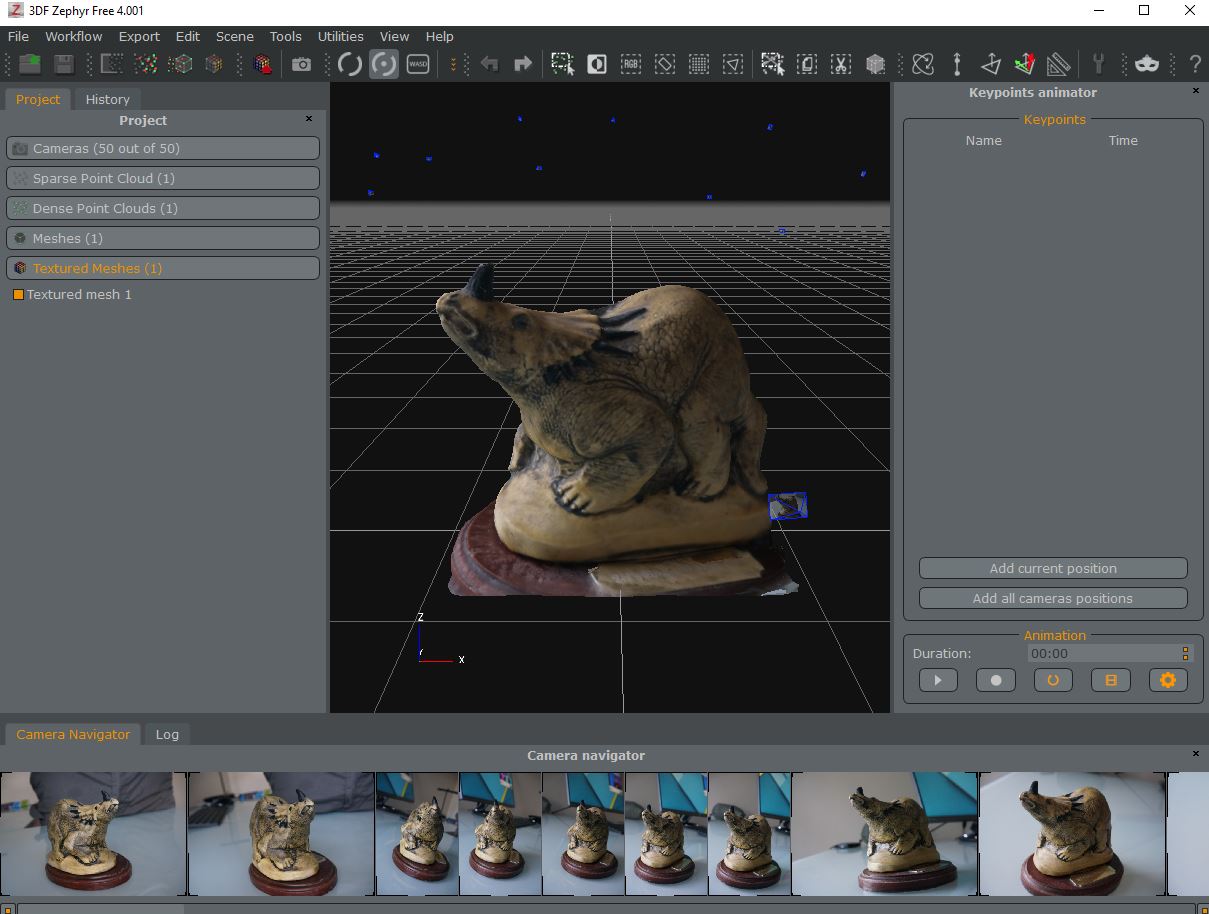This screenshot has height=914, width=1209.
Task: Switch to the Log tab
Action: coord(167,734)
